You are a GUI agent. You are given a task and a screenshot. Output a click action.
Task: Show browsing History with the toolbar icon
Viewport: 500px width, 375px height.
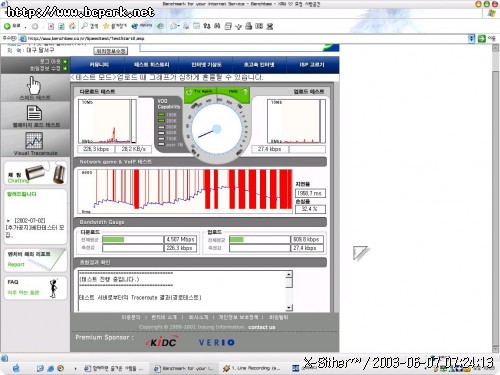point(160,26)
